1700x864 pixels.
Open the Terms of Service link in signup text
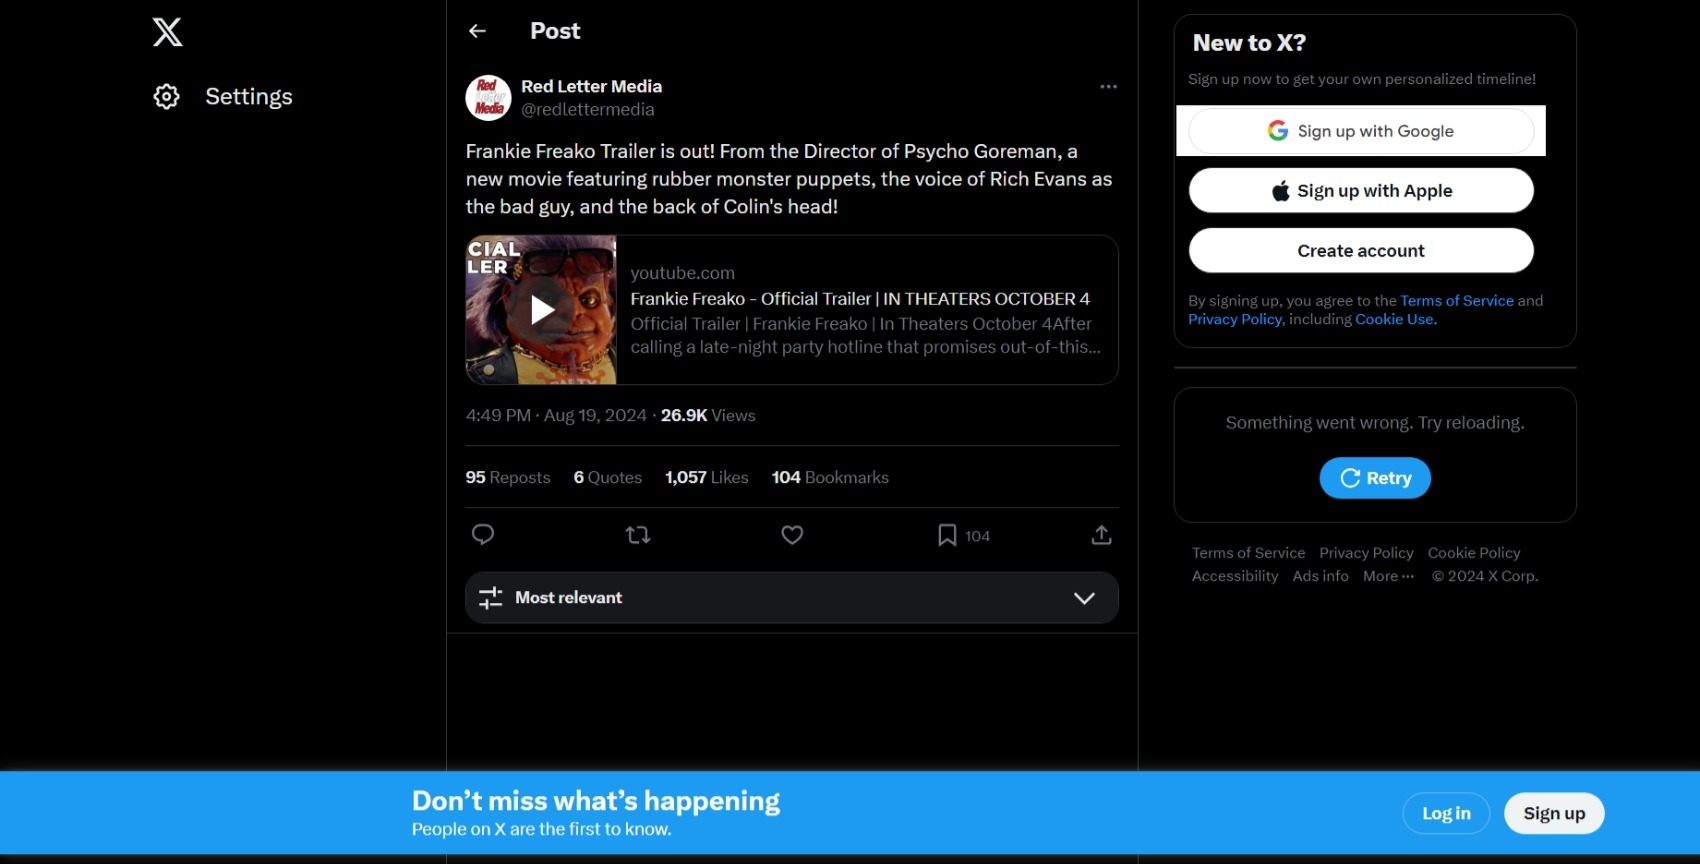(1457, 301)
